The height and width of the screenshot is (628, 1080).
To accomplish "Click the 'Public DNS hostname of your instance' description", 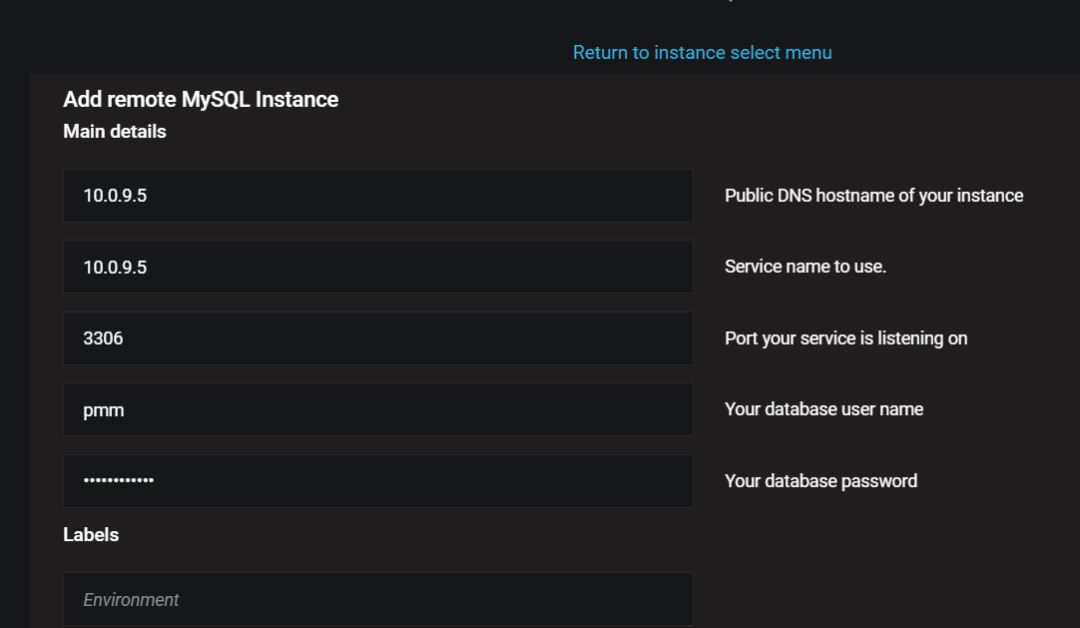I will pyautogui.click(x=873, y=195).
